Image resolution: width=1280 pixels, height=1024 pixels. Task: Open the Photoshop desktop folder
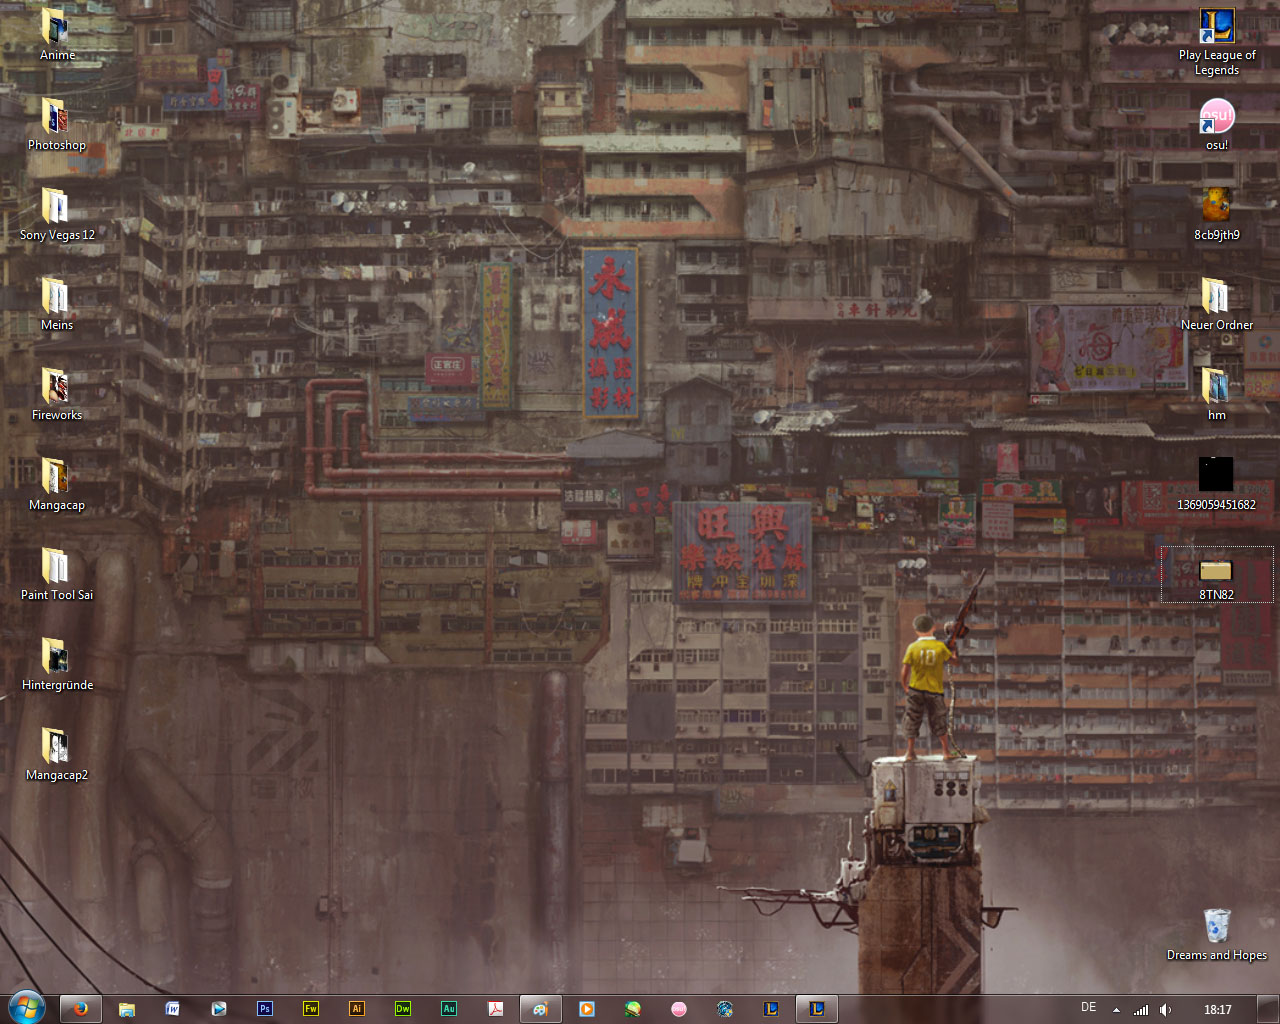[56, 125]
